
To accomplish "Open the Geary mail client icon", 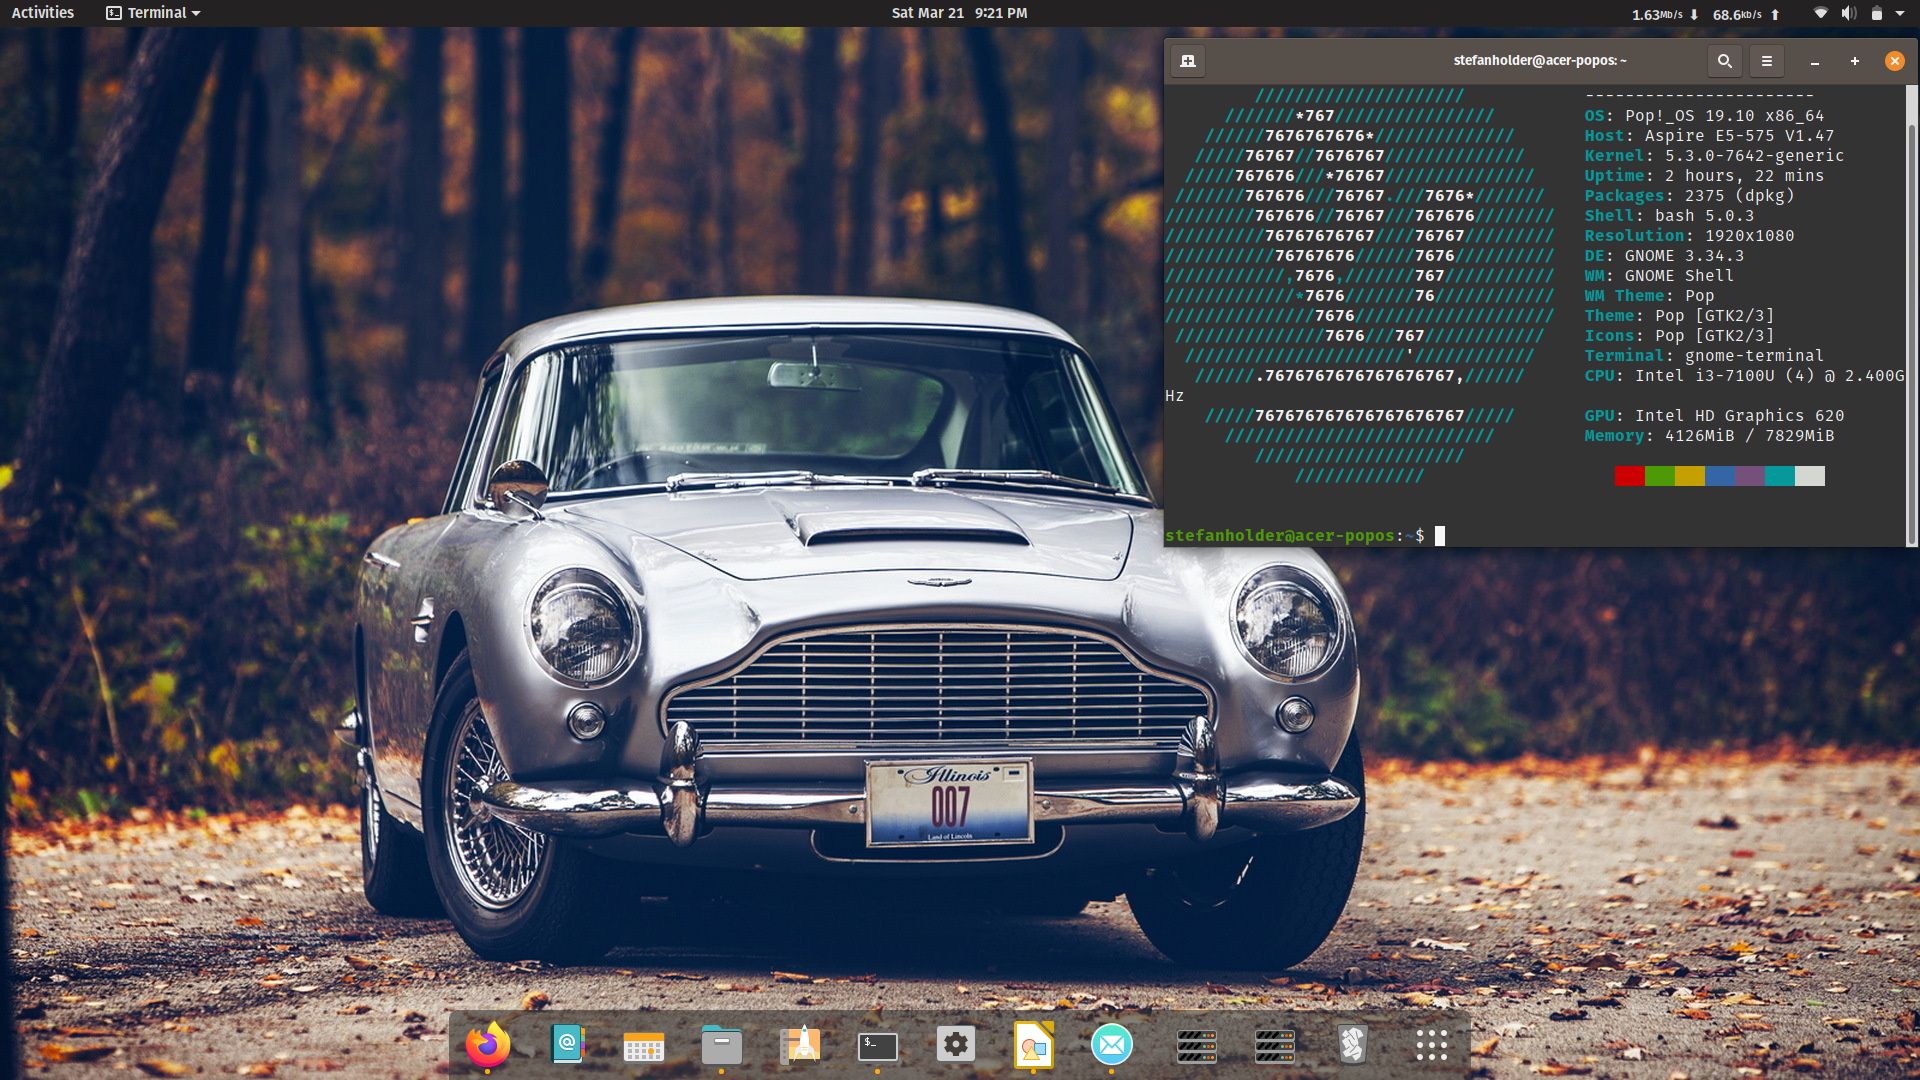I will 1110,1044.
